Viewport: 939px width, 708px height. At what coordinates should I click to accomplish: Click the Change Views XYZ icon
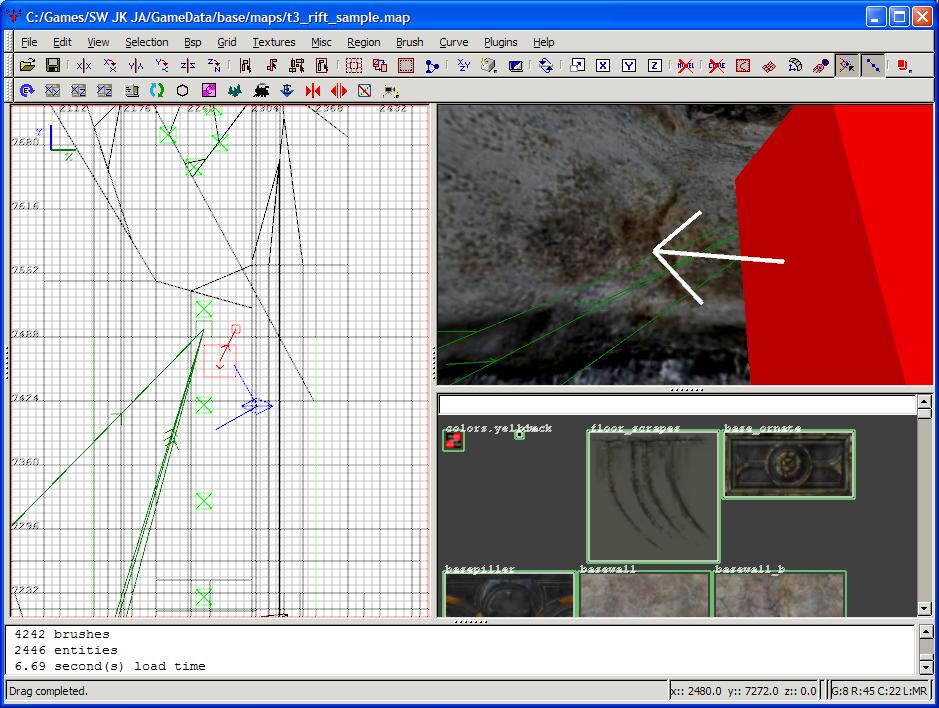(464, 65)
